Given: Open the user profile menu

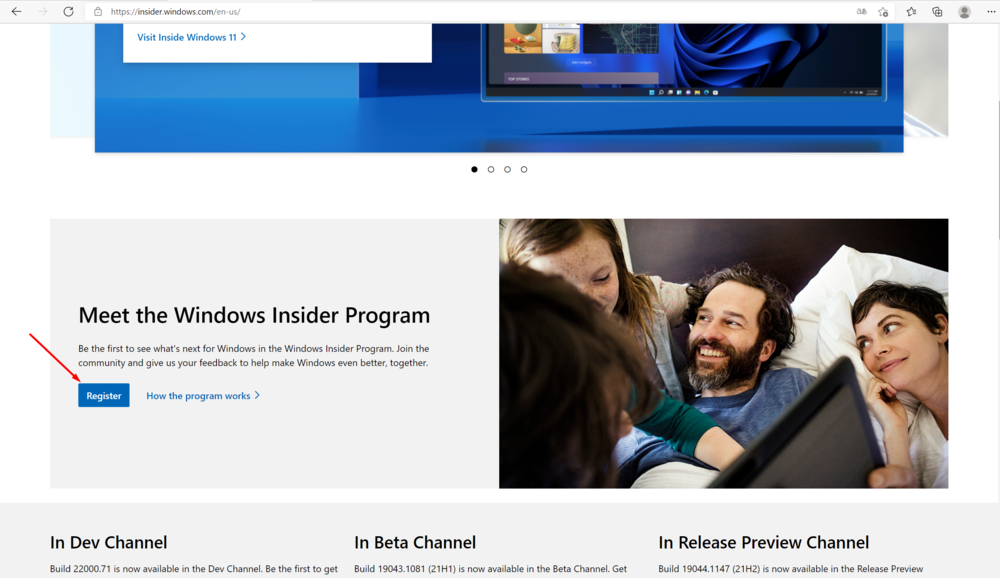Looking at the screenshot, I should click(x=964, y=12).
